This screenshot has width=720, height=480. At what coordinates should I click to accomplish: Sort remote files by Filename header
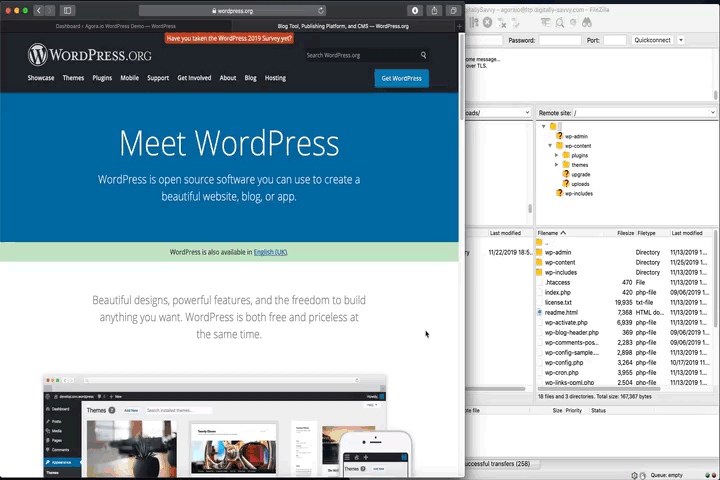point(551,233)
